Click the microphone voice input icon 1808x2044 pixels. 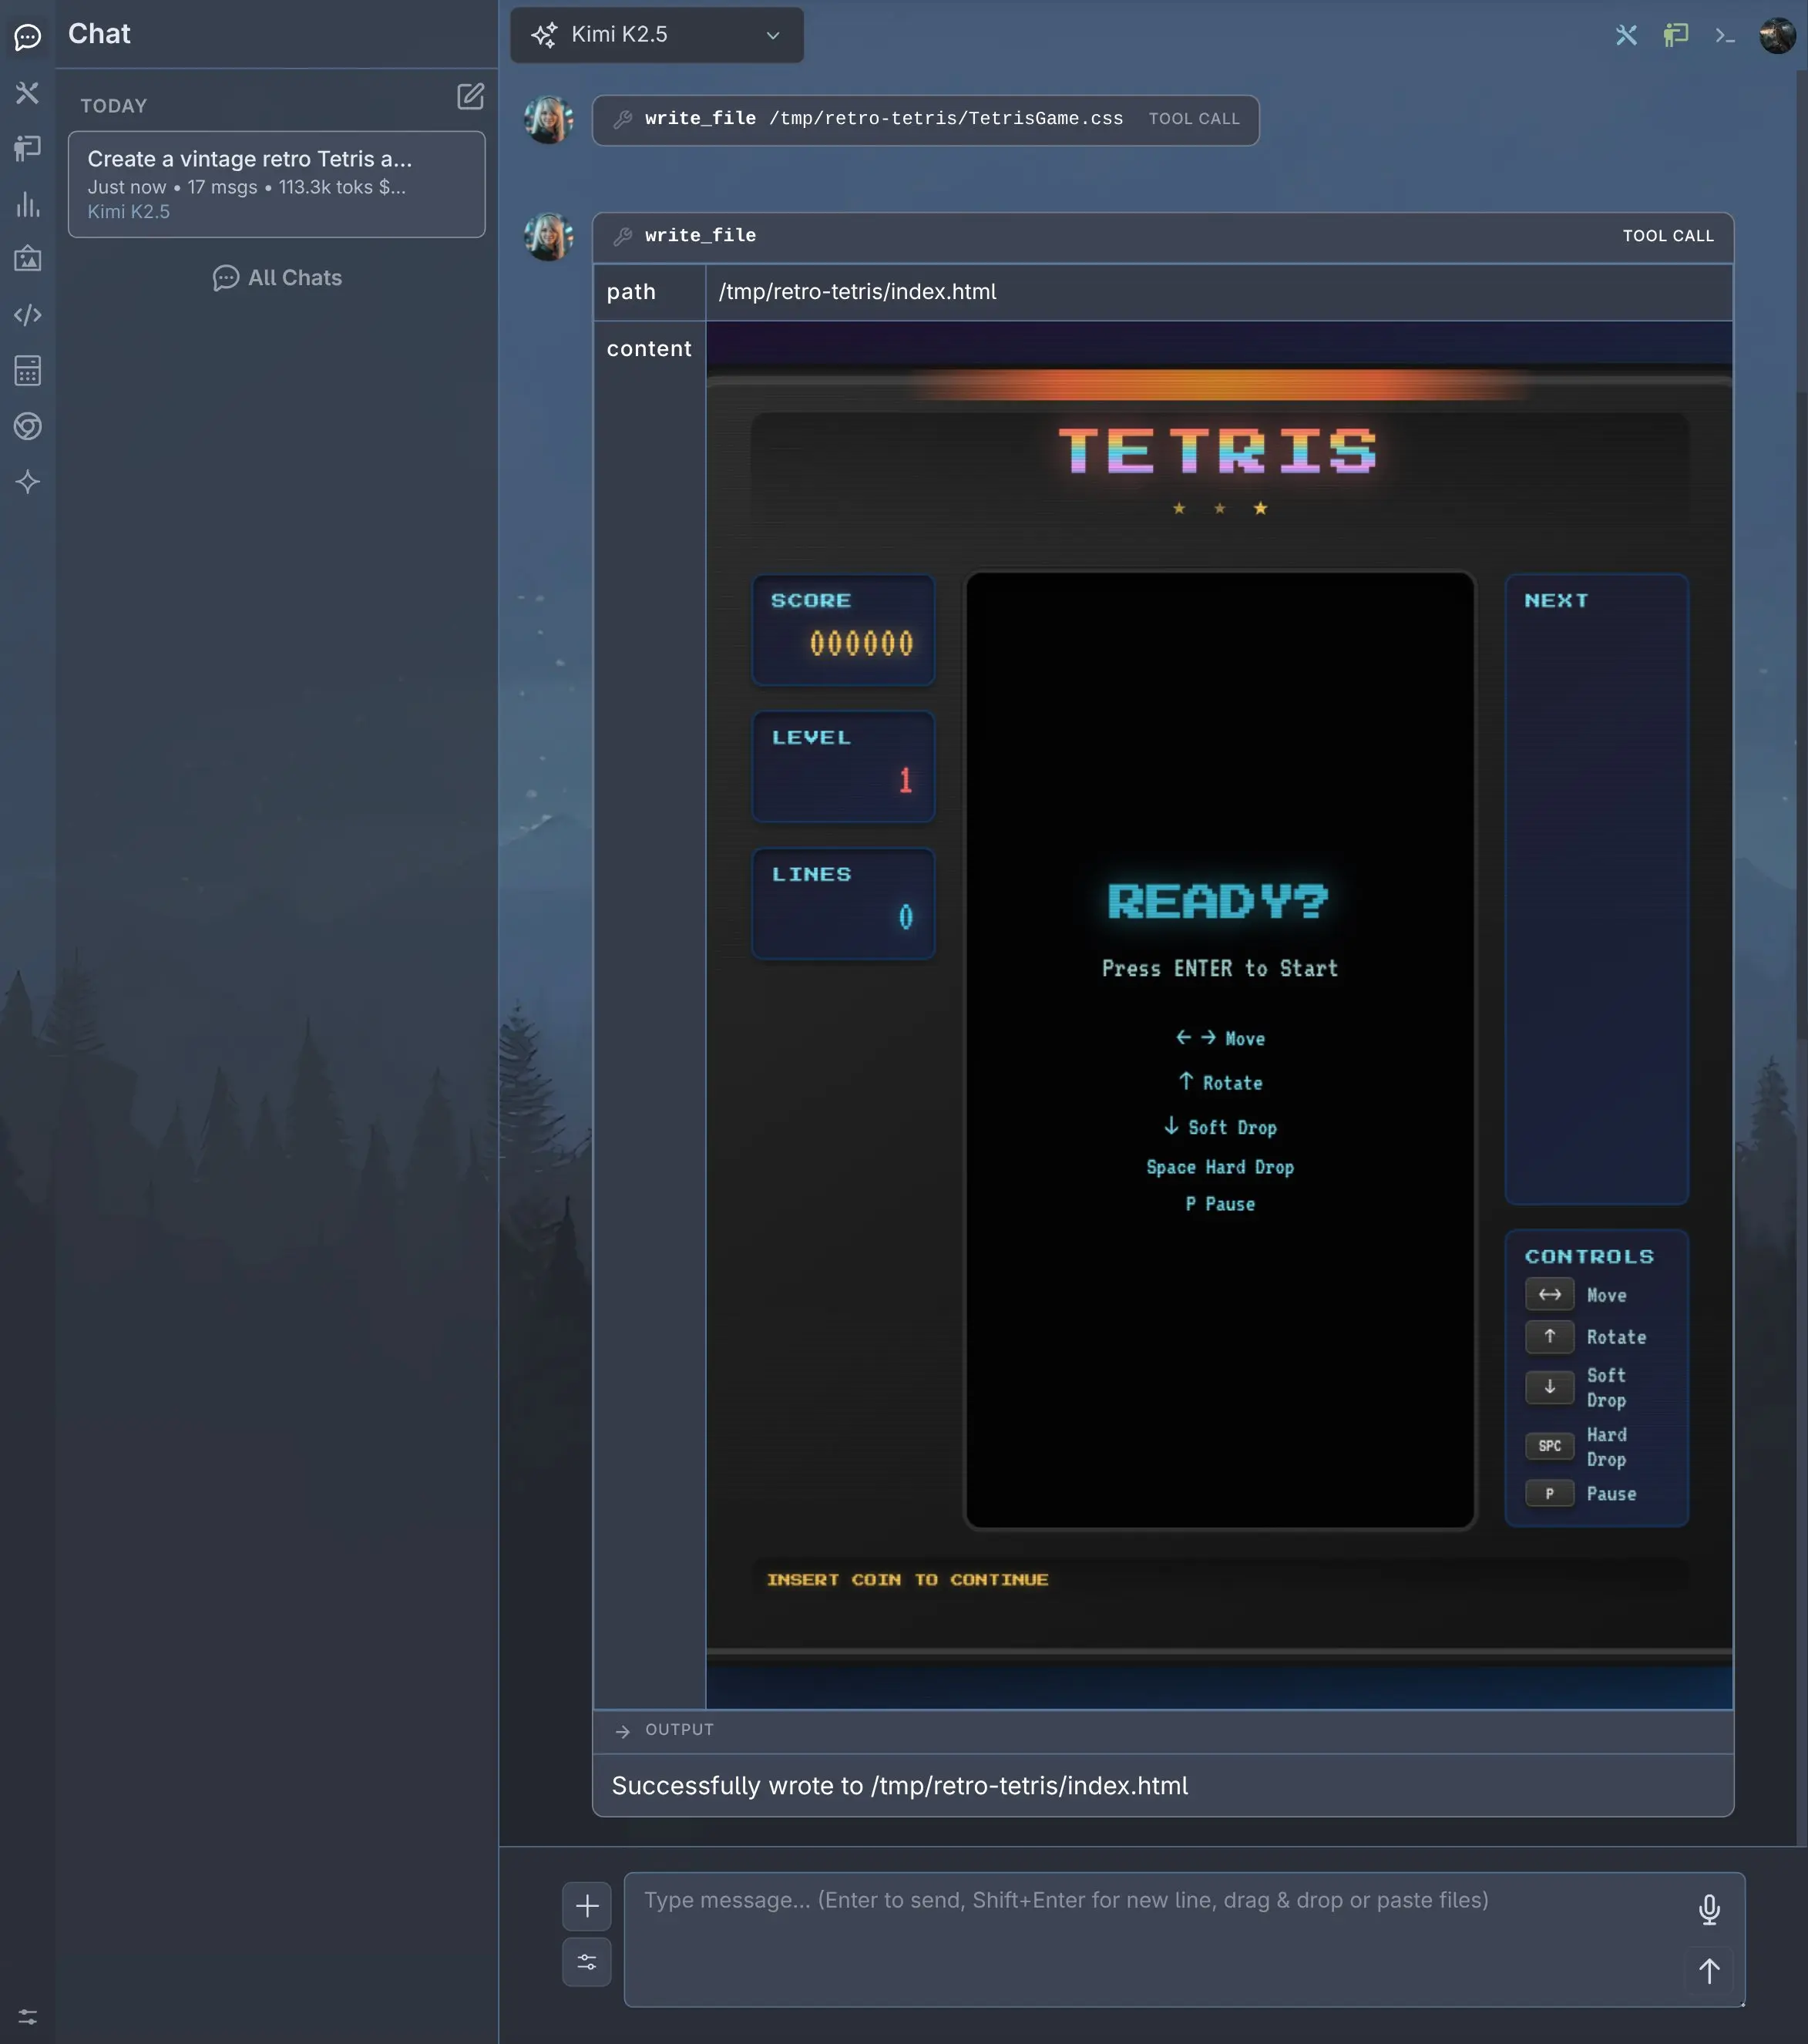pos(1709,1909)
